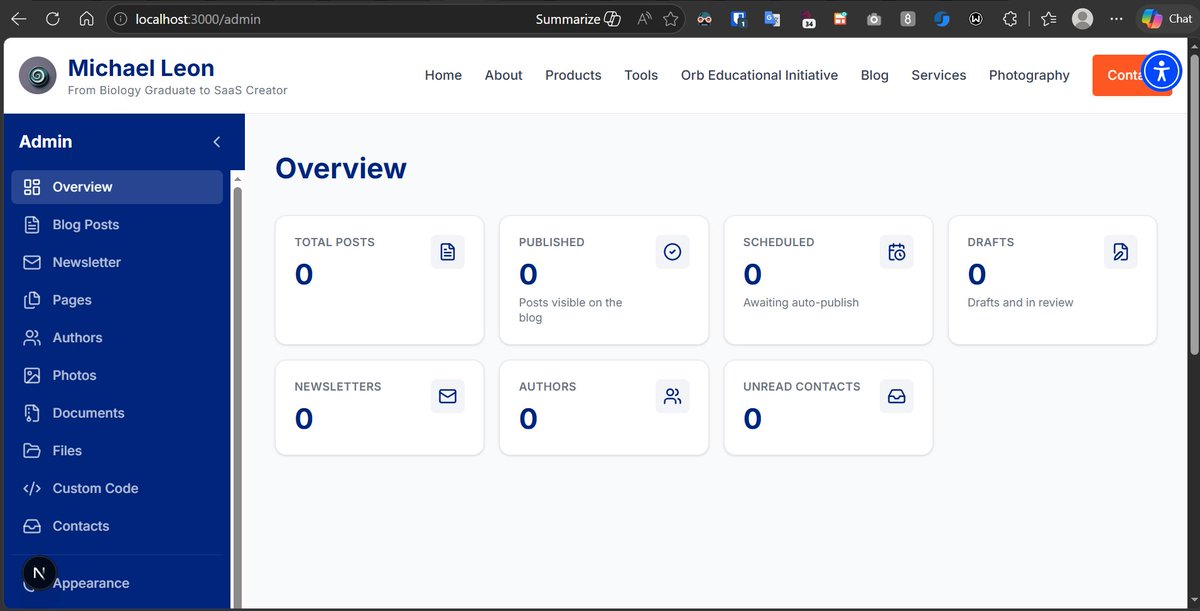
Task: Click the Michael Leon site title
Action: [x=141, y=68]
